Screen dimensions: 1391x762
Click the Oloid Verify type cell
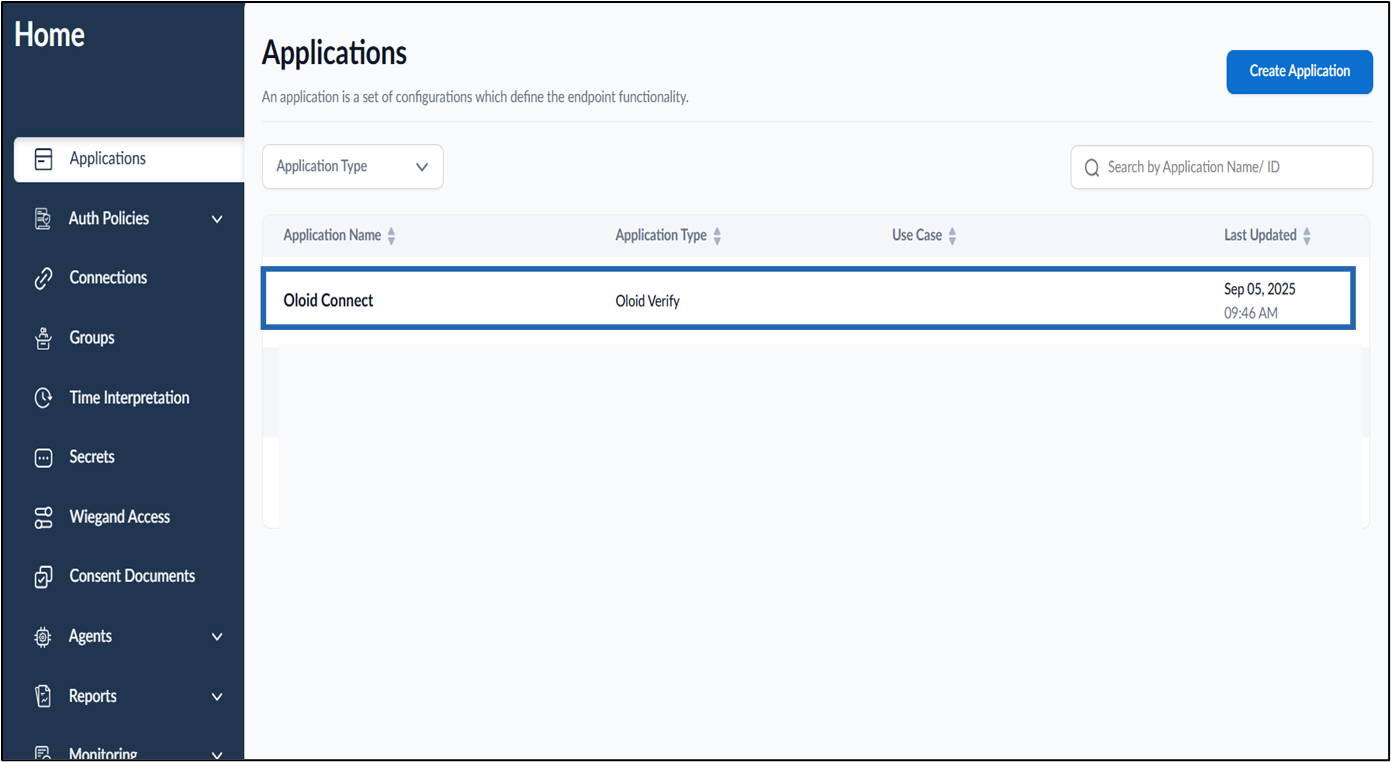coord(648,301)
